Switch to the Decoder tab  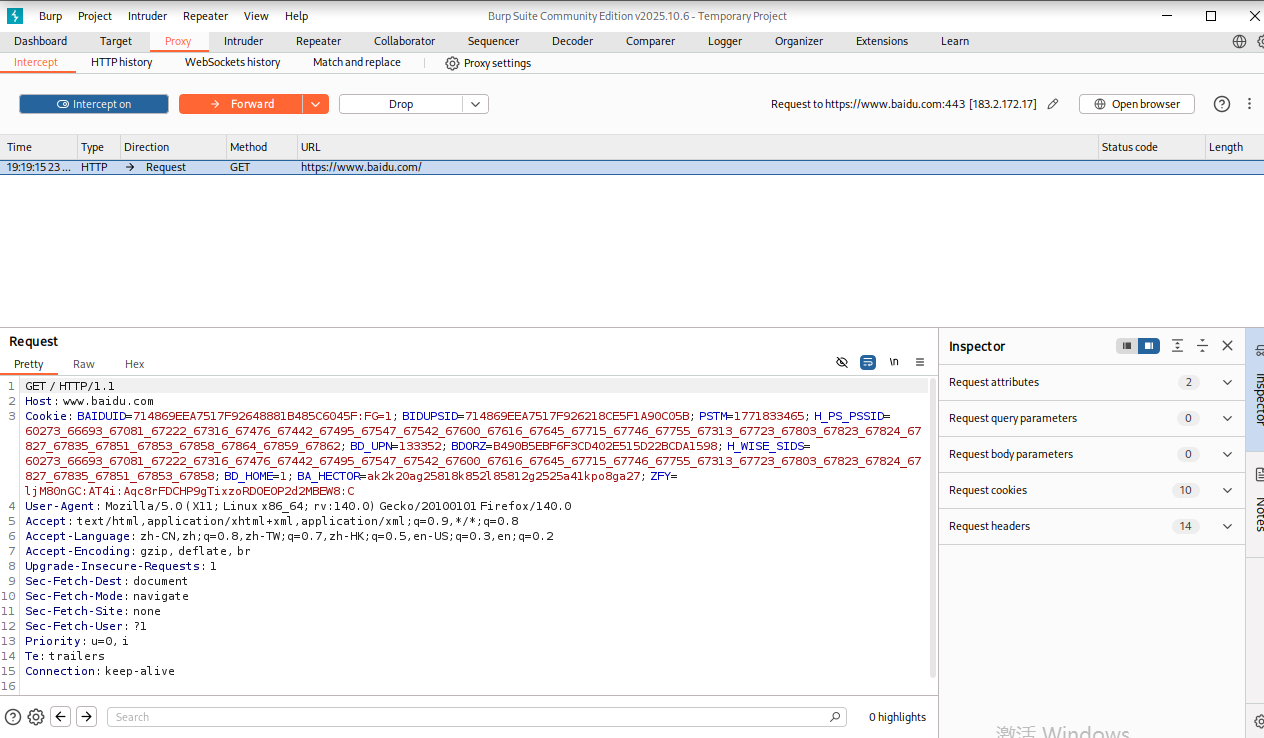[x=572, y=41]
